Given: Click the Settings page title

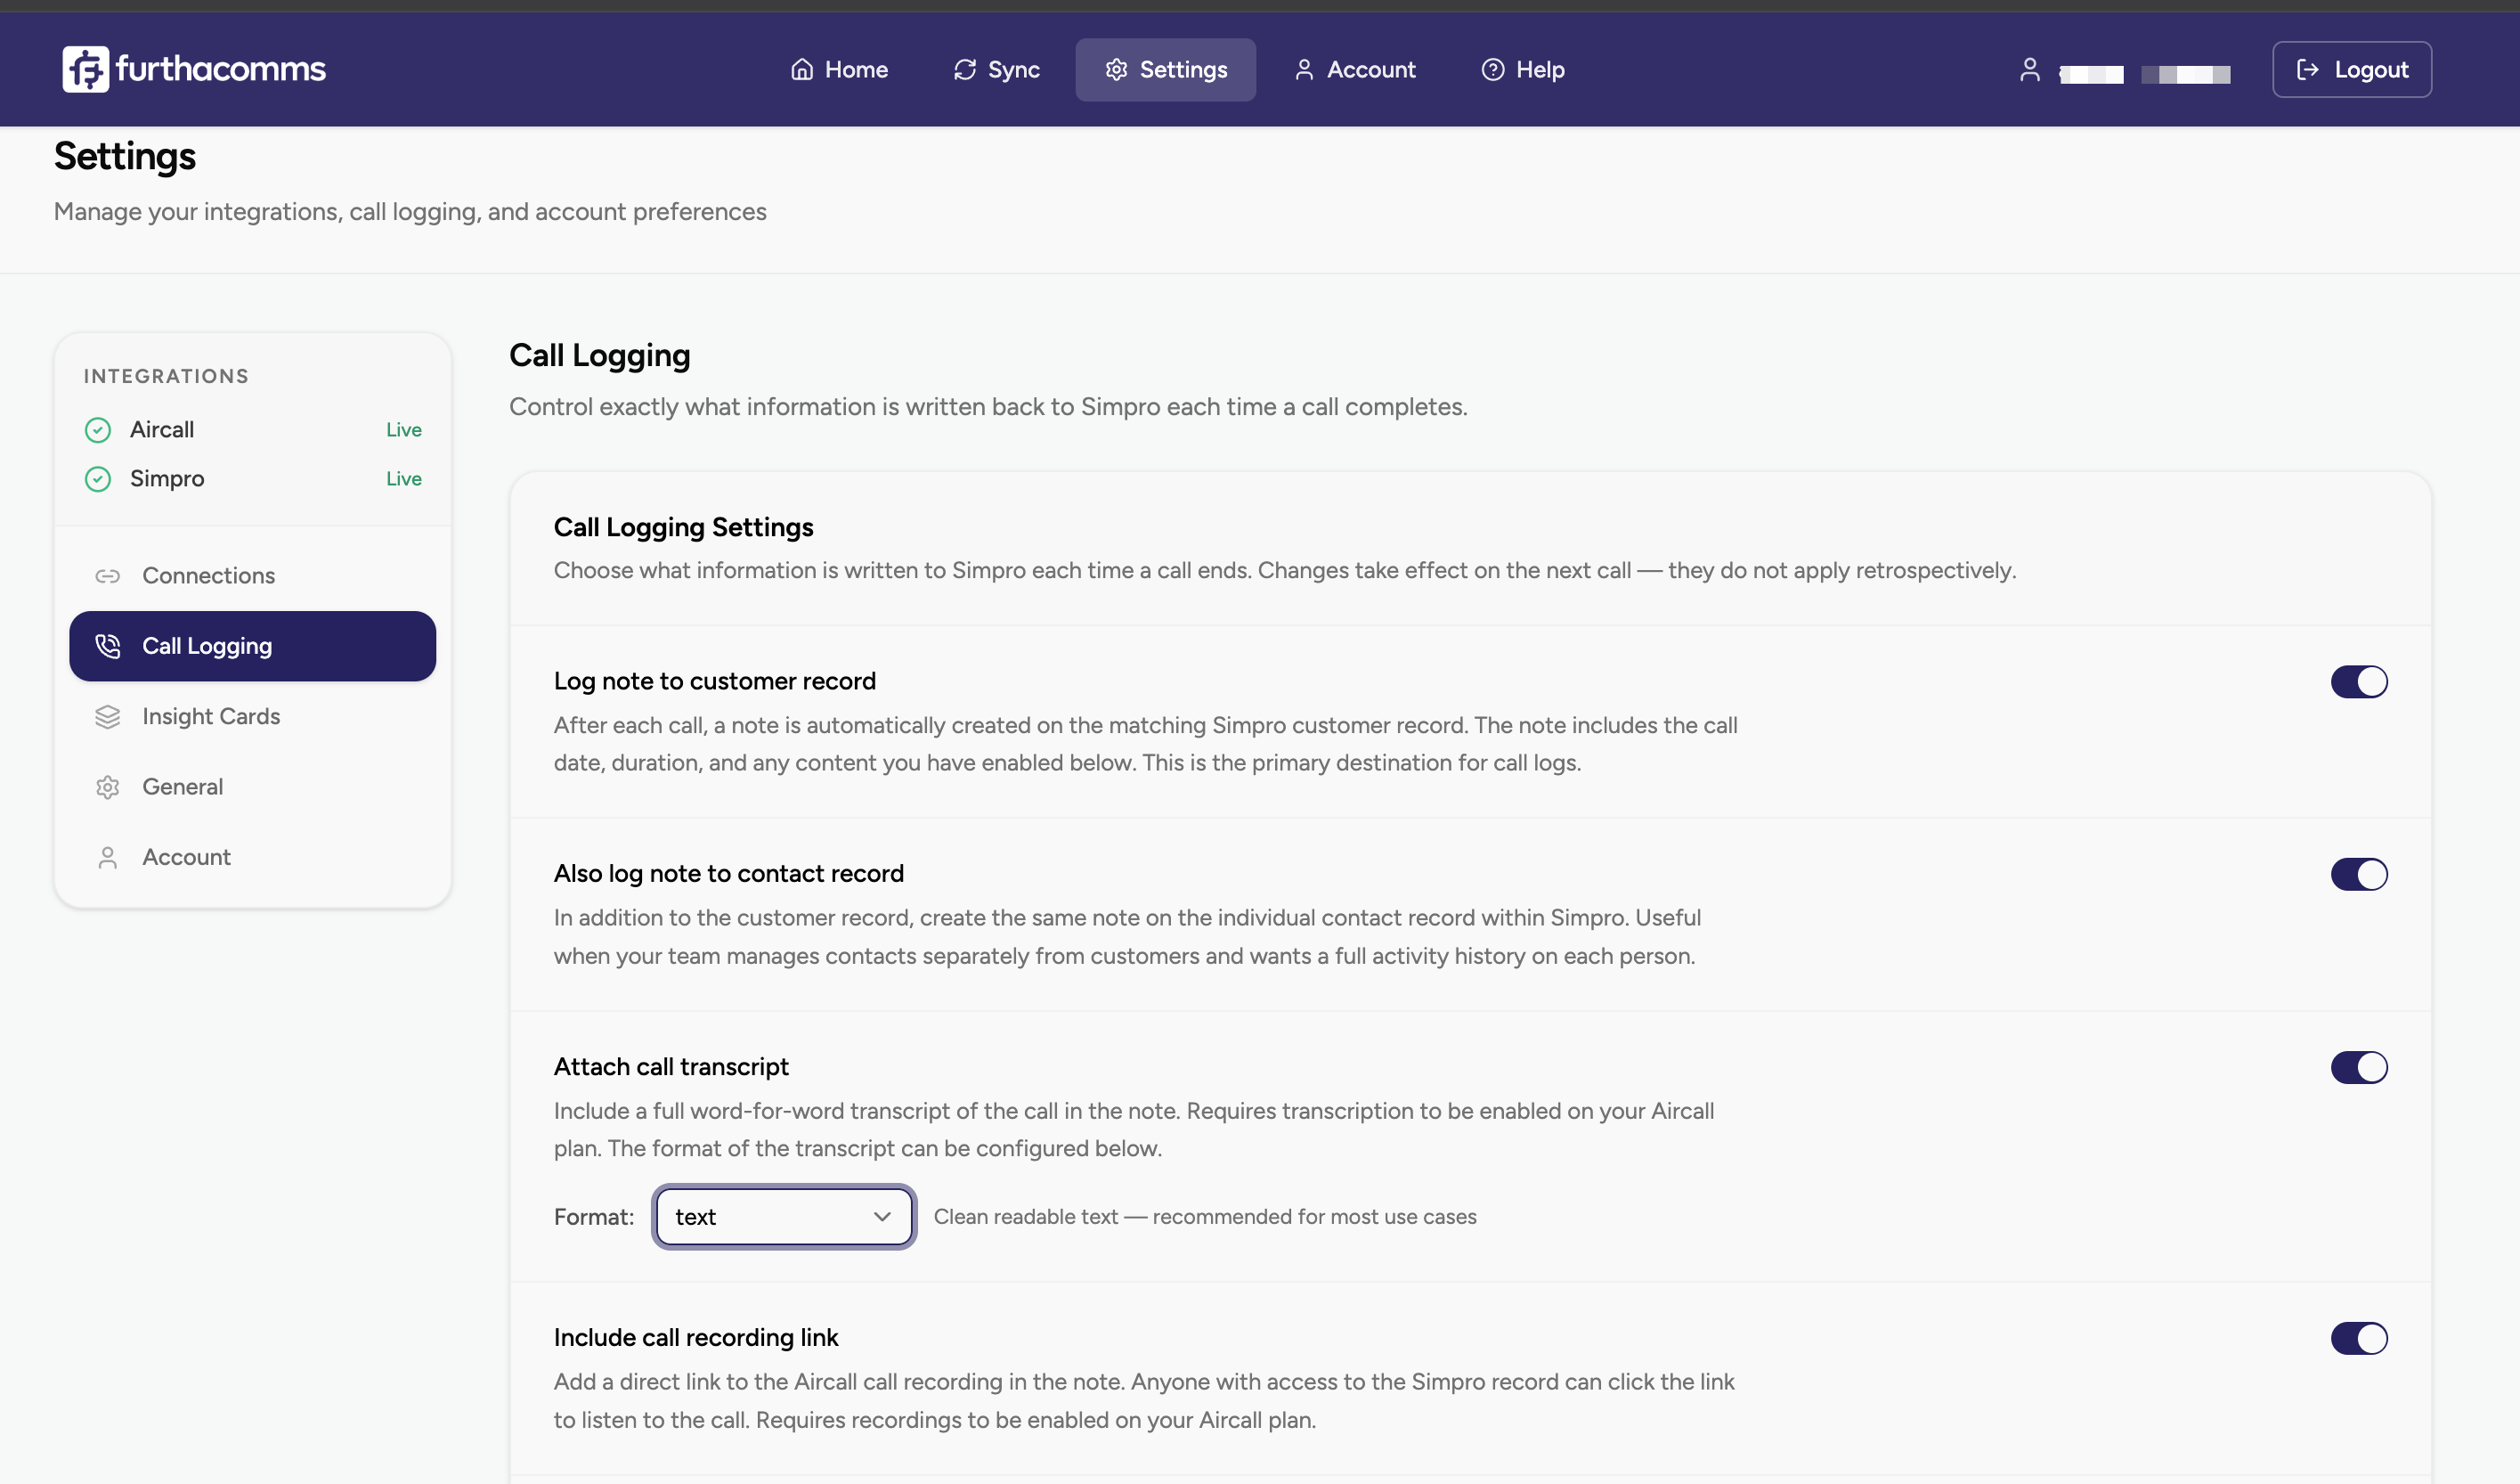Looking at the screenshot, I should (x=125, y=156).
